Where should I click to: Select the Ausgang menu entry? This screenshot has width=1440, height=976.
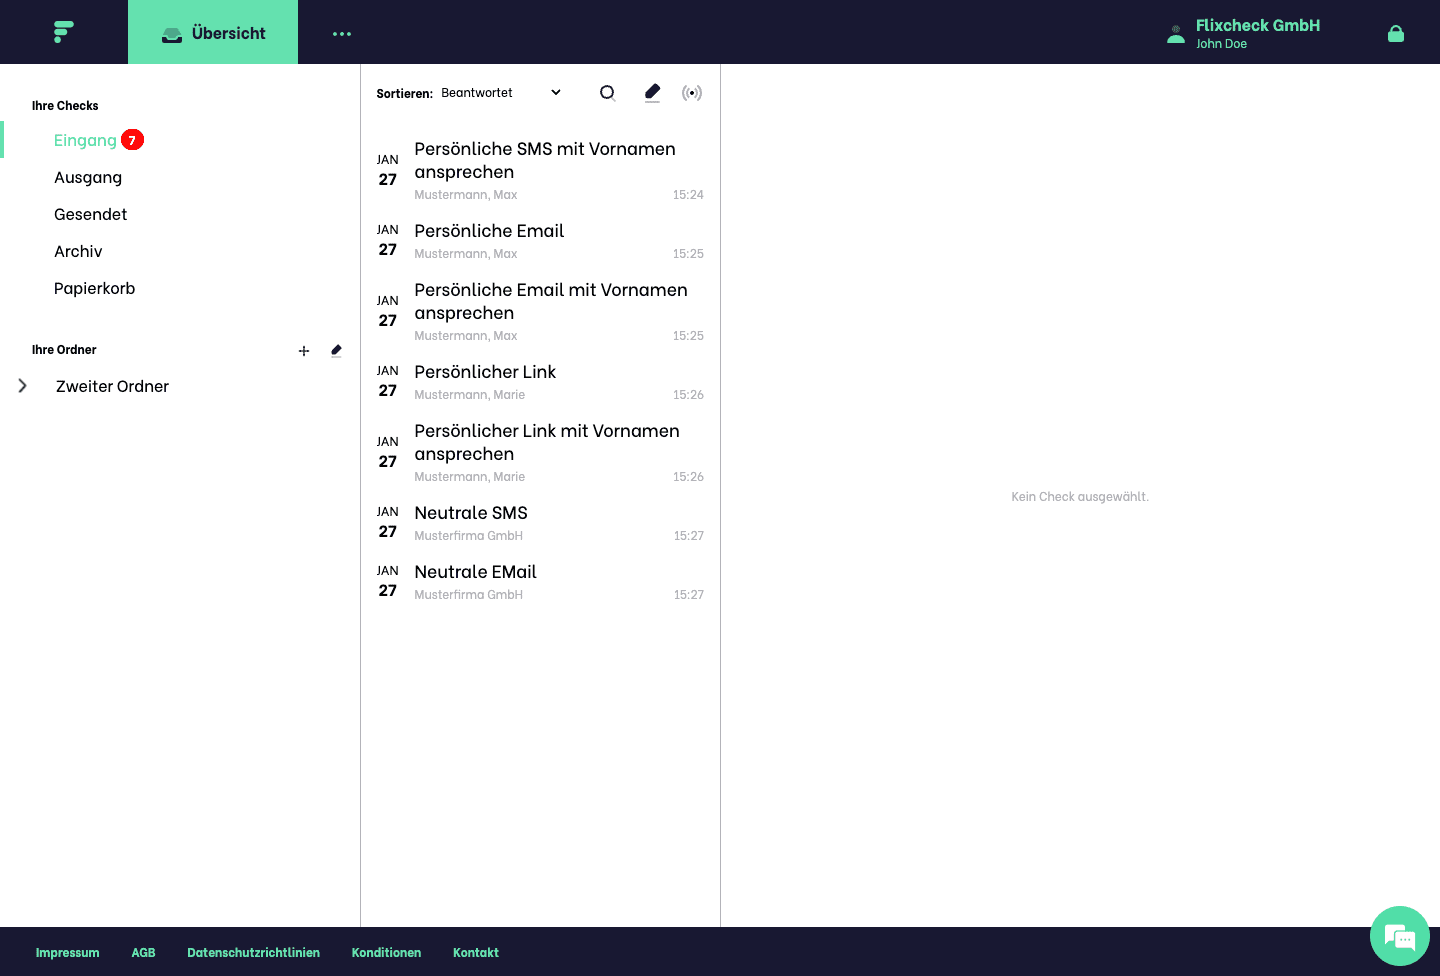pyautogui.click(x=88, y=177)
